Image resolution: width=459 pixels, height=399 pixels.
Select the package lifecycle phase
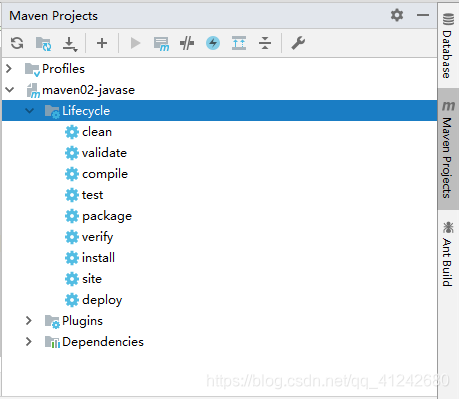pyautogui.click(x=107, y=216)
